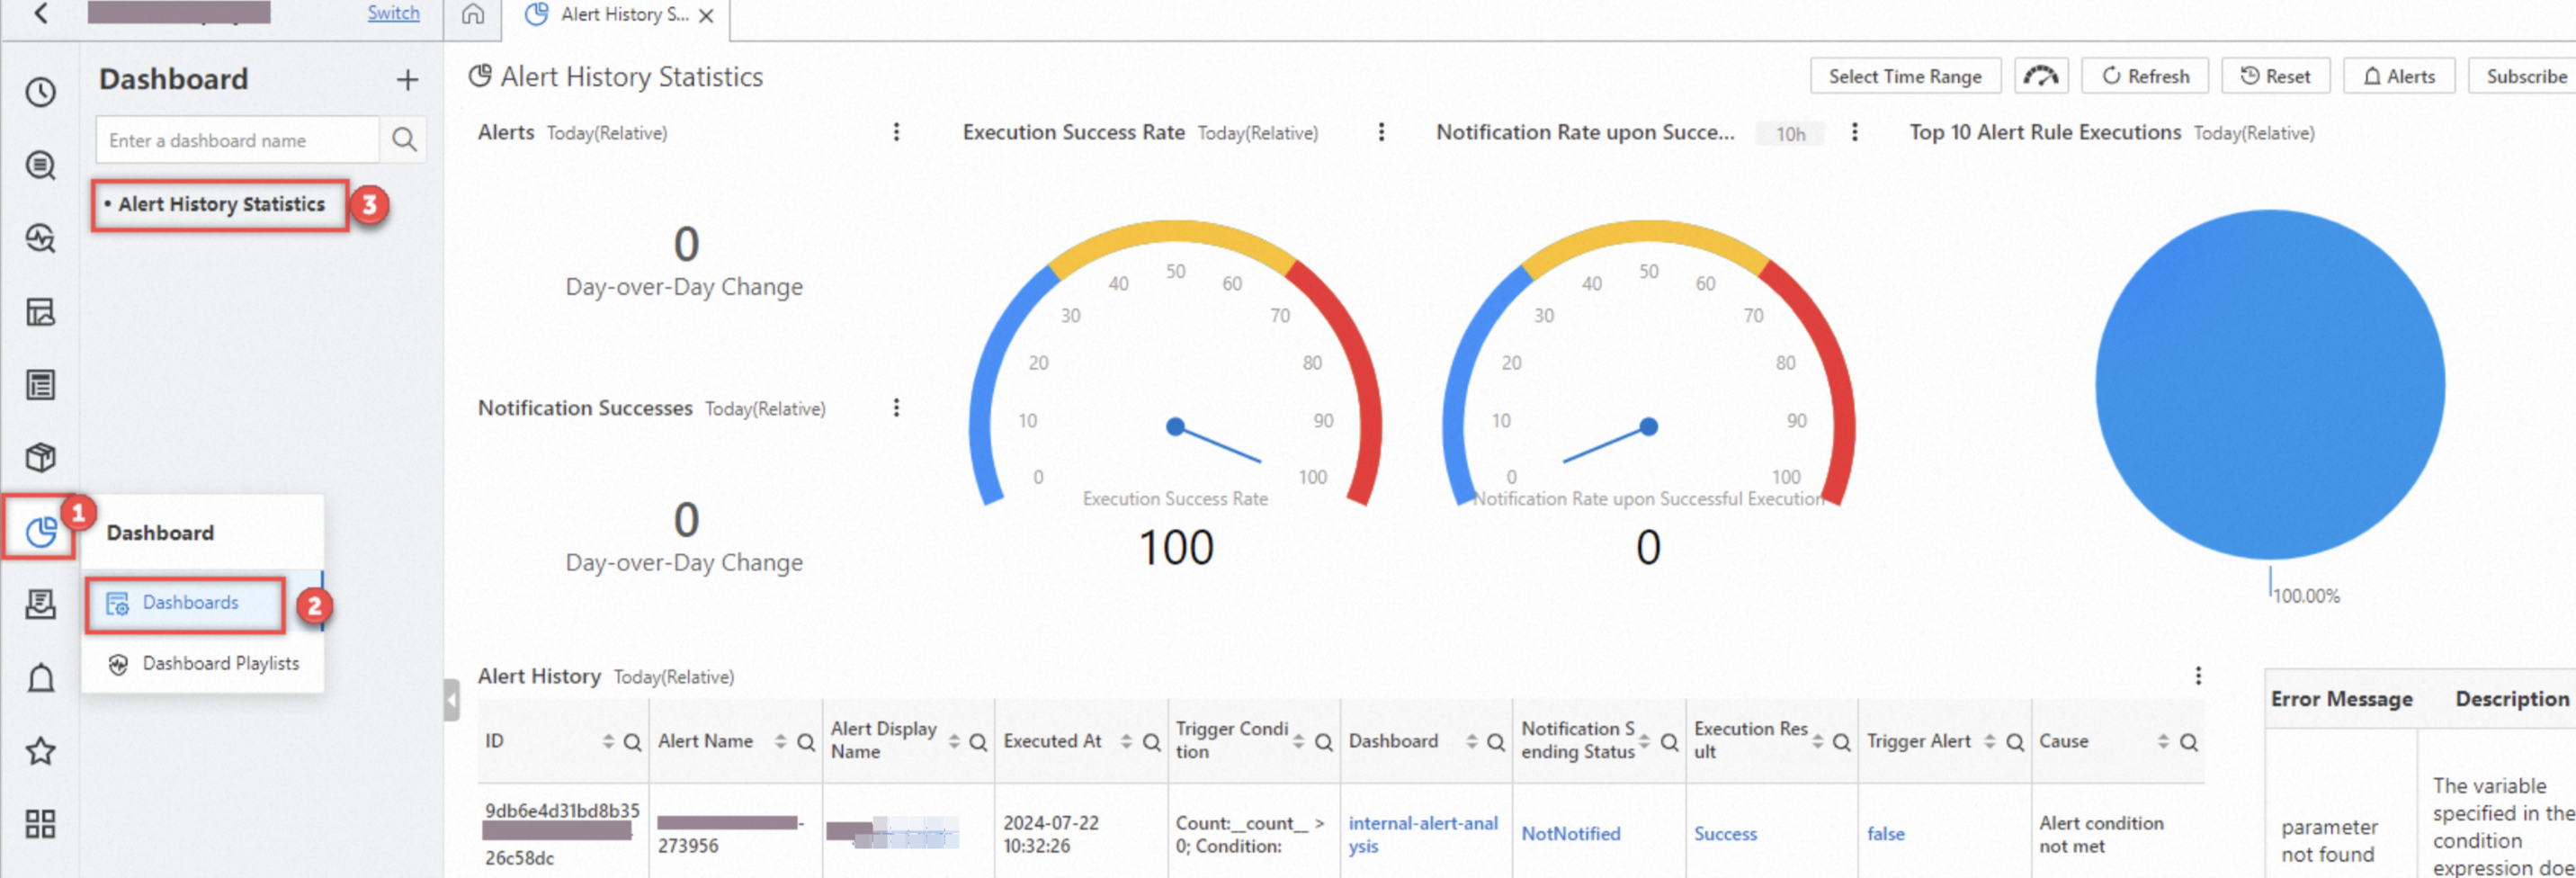Click the back arrow in the top-left corner

pos(41,14)
